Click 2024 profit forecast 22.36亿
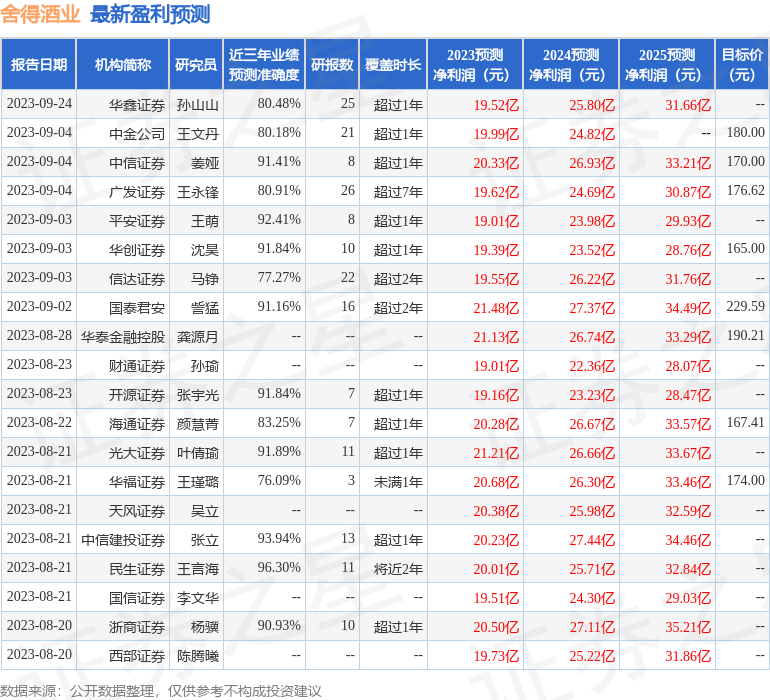The height and width of the screenshot is (700, 770). click(x=592, y=366)
